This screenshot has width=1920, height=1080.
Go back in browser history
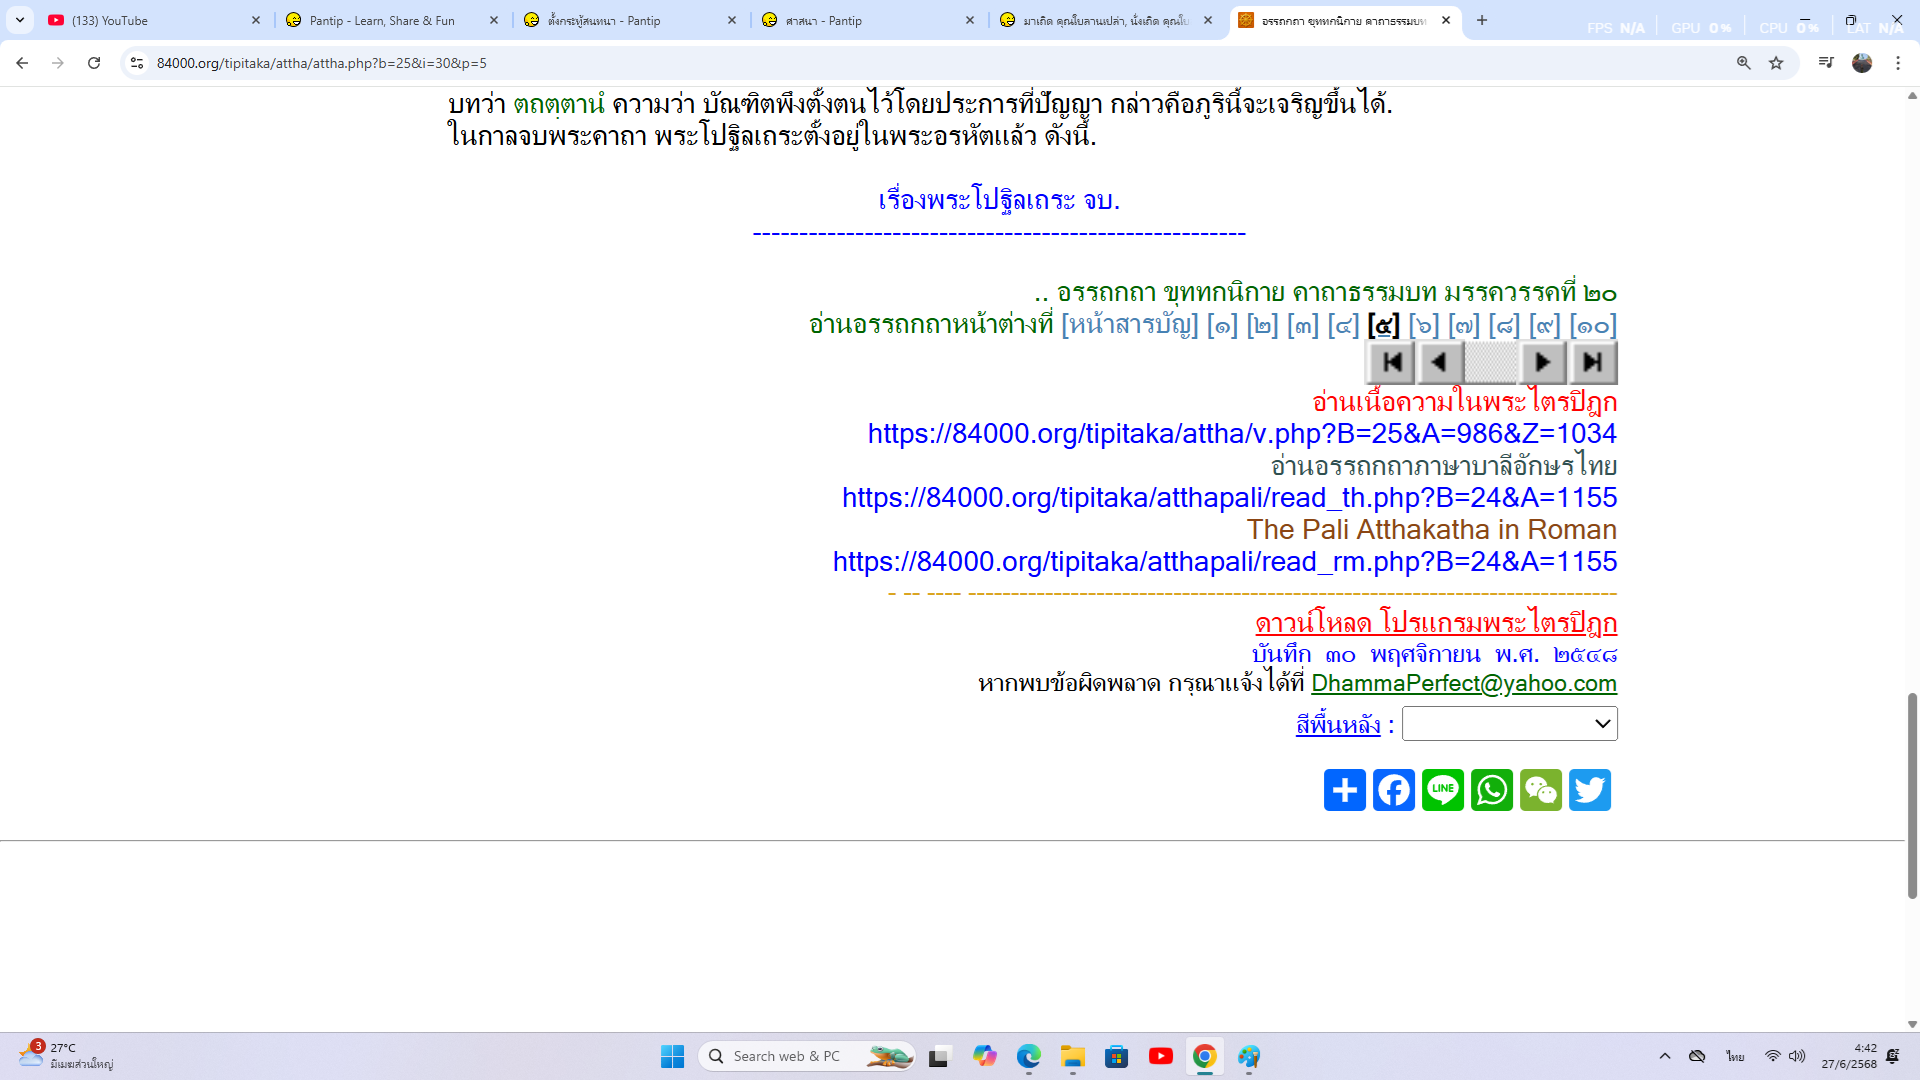tap(22, 63)
